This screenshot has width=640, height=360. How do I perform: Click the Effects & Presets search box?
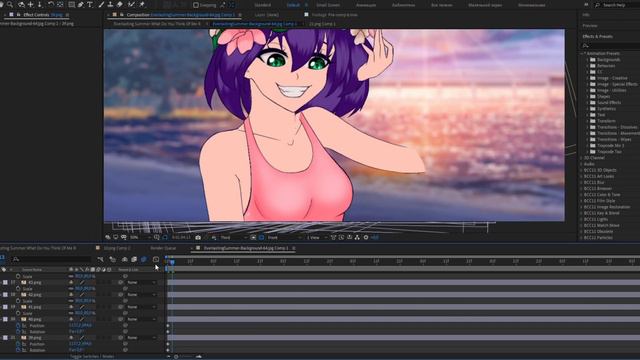pyautogui.click(x=611, y=45)
